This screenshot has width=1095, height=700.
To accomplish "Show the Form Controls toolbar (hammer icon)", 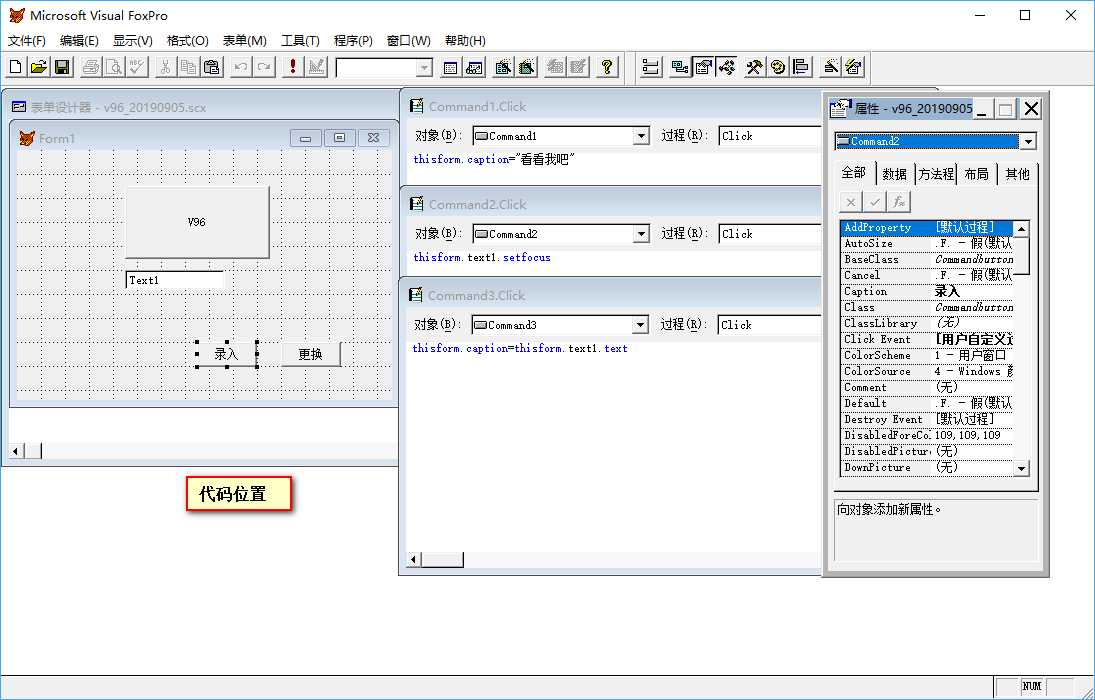I will 754,67.
